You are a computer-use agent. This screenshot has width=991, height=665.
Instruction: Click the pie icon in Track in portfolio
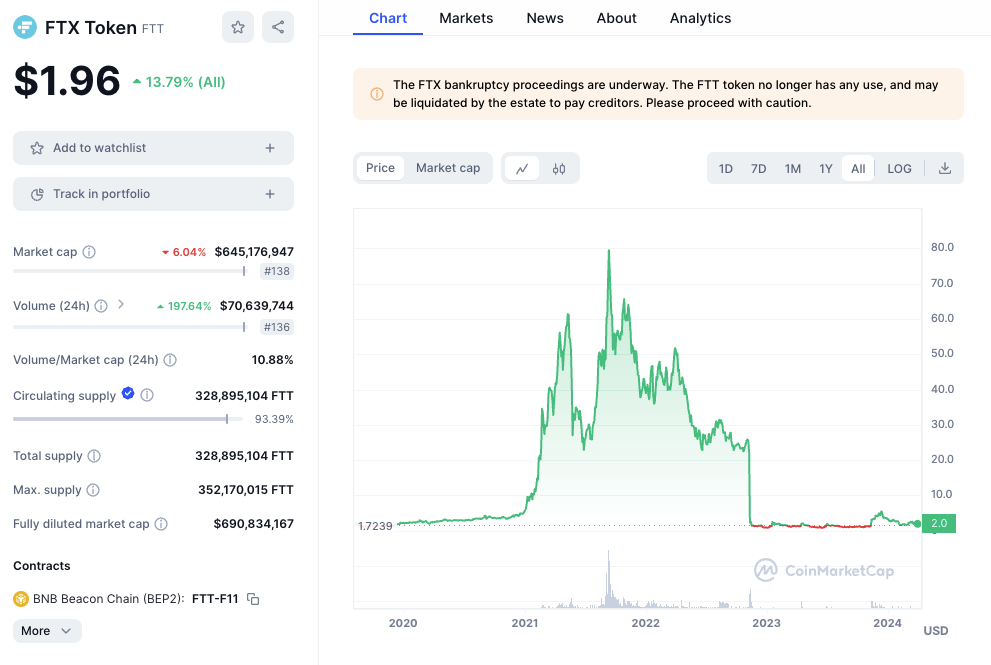pos(37,194)
